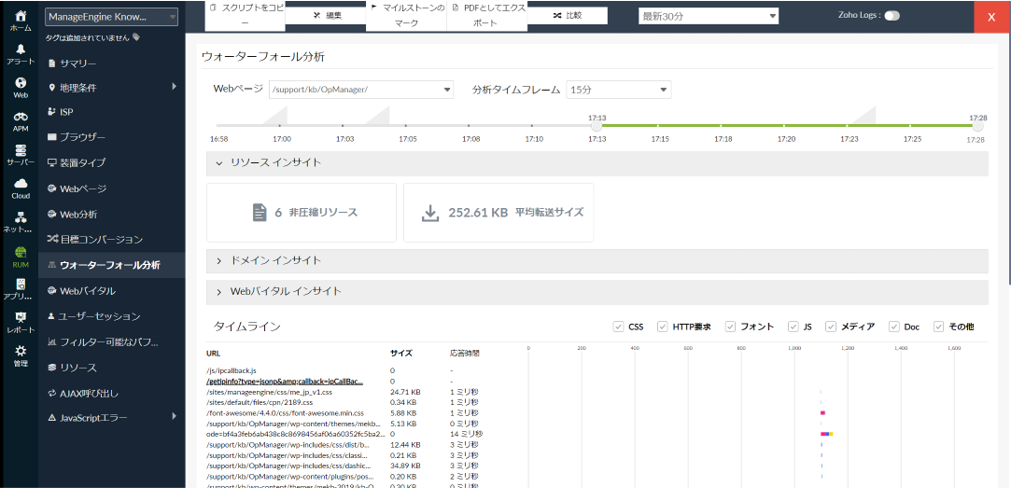Click the マイルストーンのマーク button
This screenshot has height=488, width=1011.
click(406, 15)
